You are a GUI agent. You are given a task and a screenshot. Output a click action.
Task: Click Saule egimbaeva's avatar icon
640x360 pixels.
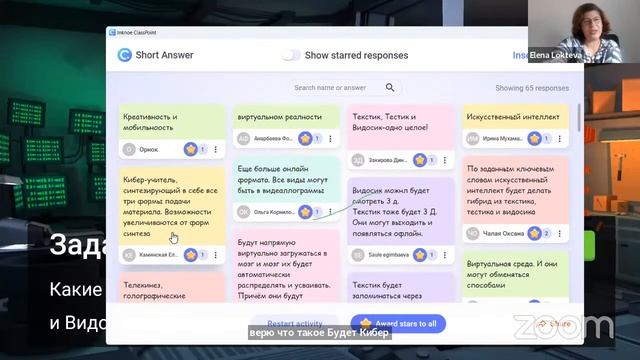pos(358,255)
